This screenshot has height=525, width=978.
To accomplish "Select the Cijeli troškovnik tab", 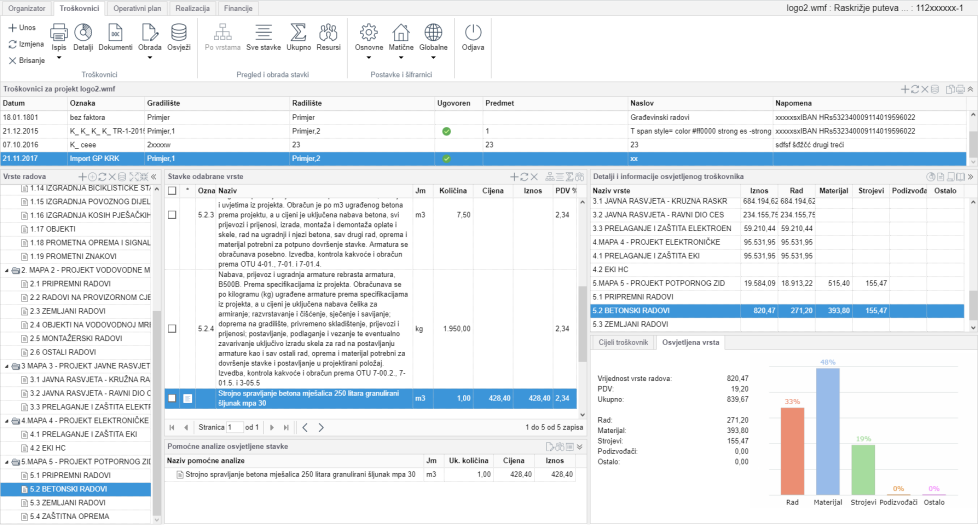I will pyautogui.click(x=623, y=342).
